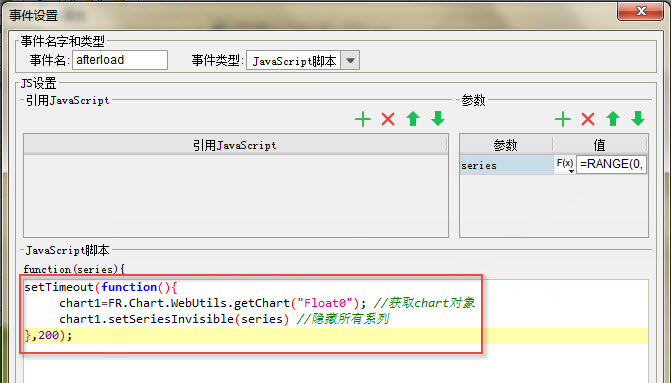Open F(x) formula type selector
The image size is (671, 383).
click(x=564, y=164)
